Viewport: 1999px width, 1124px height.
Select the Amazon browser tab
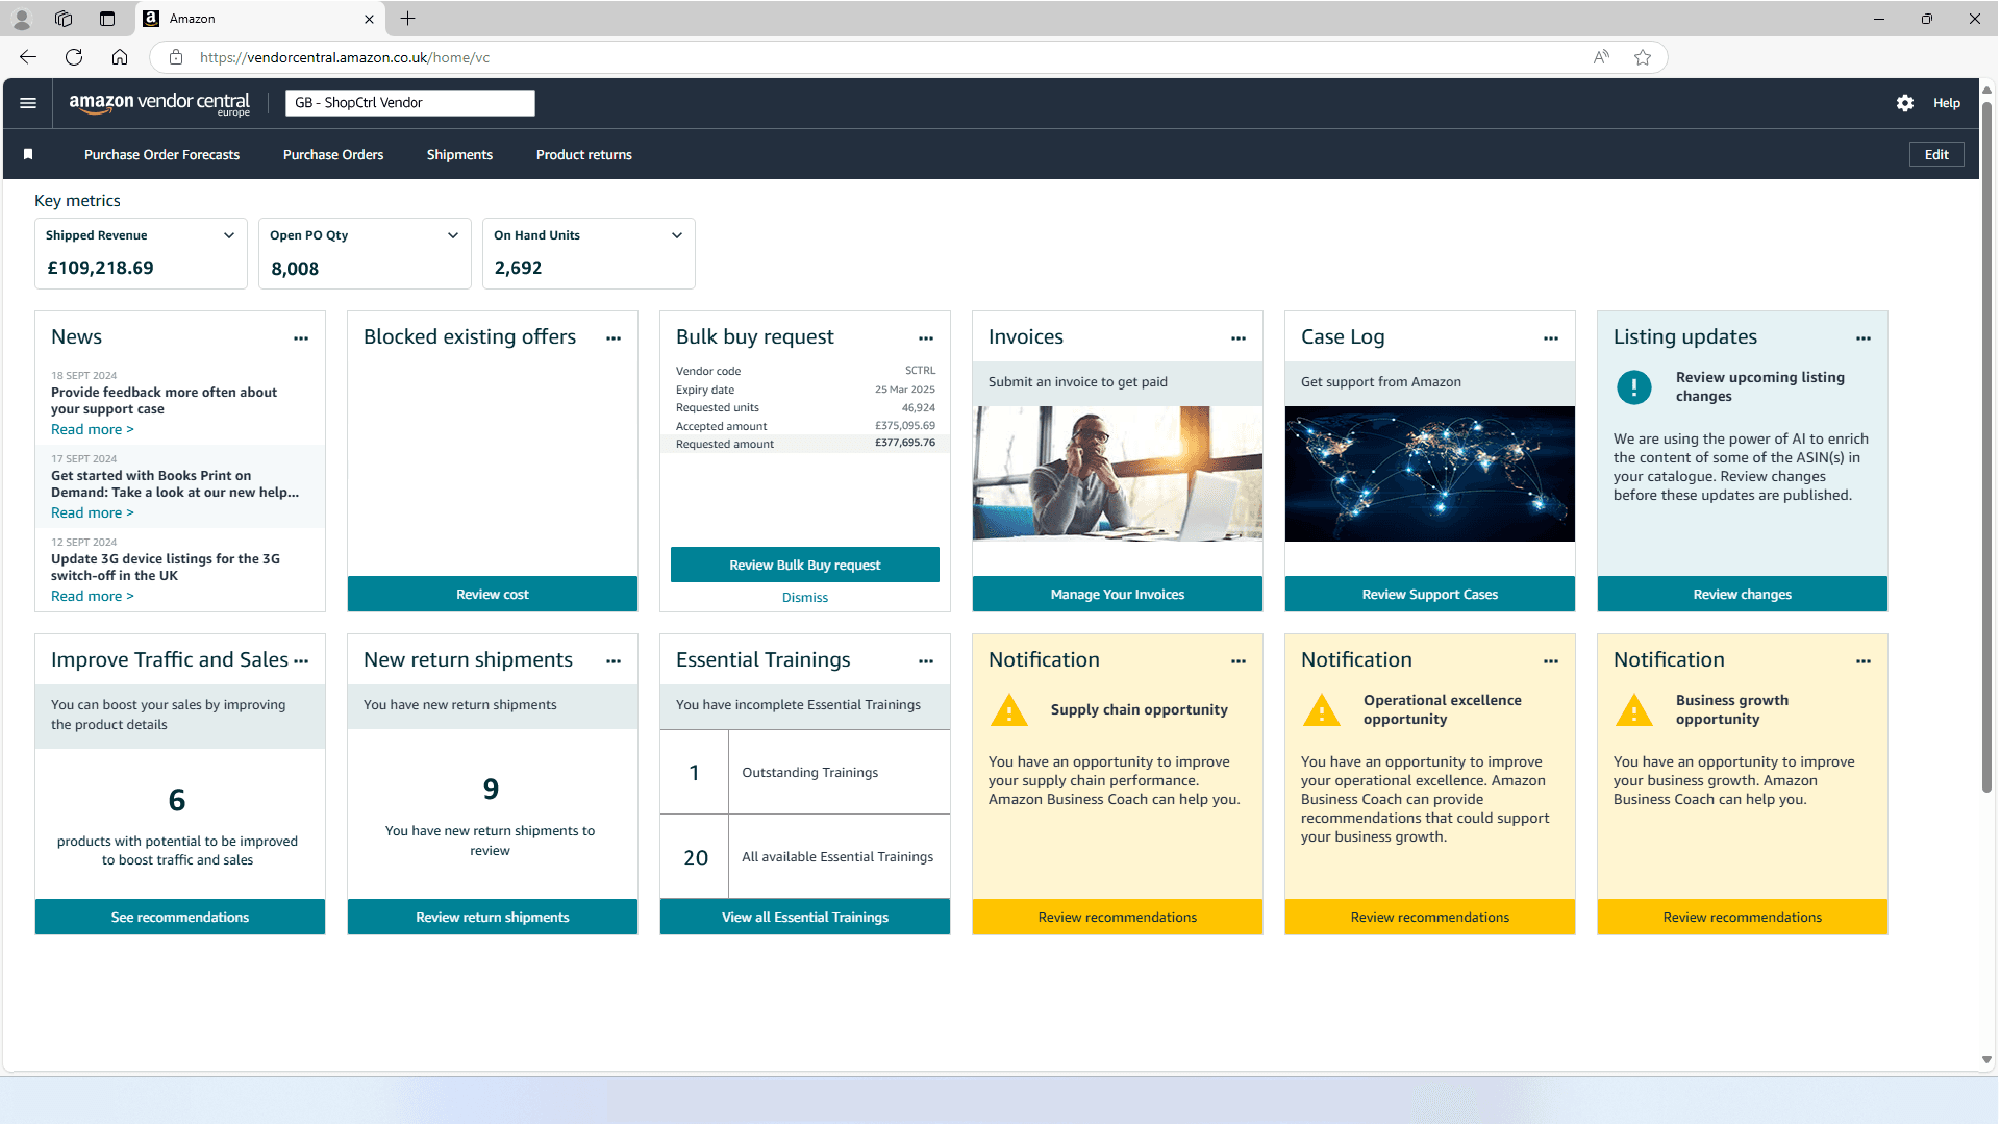pyautogui.click(x=260, y=18)
